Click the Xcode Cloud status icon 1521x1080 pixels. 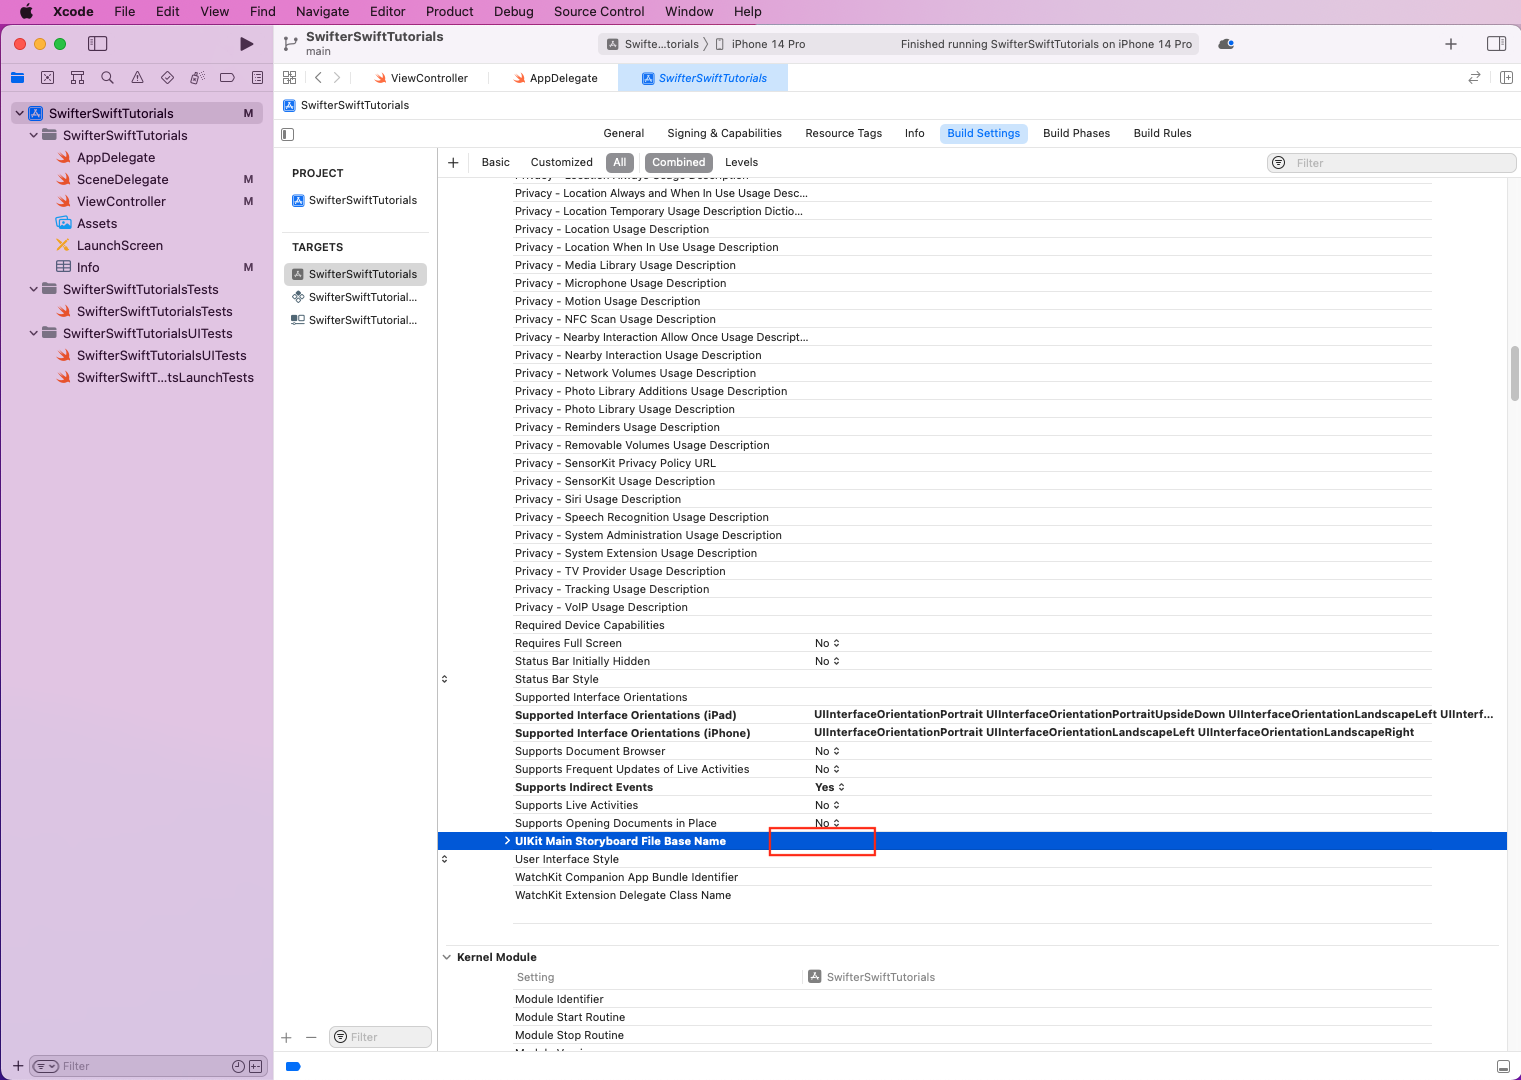1226,44
